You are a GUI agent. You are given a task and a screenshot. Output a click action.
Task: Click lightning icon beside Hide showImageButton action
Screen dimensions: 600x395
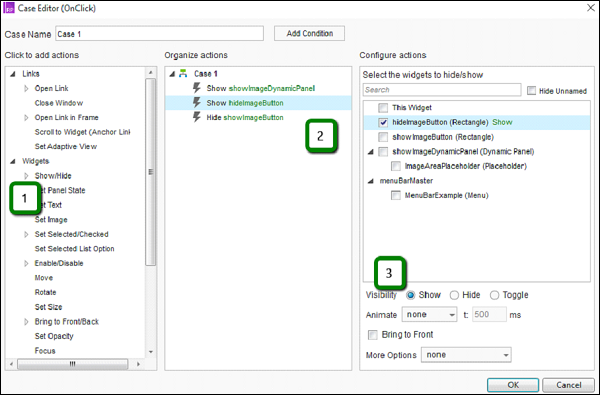[x=197, y=117]
